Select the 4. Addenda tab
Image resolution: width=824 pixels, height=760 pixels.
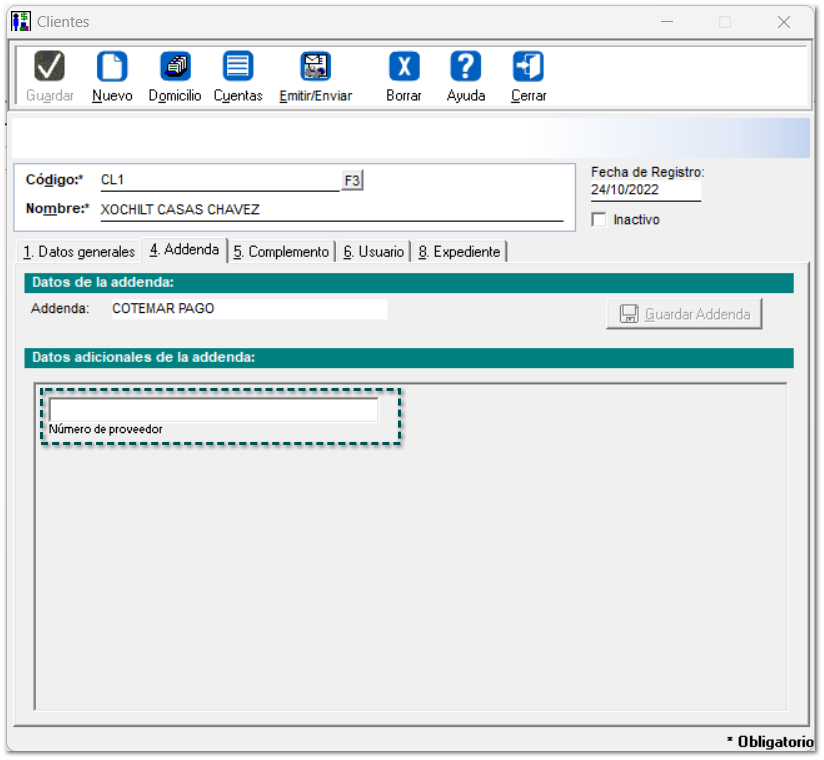point(184,250)
